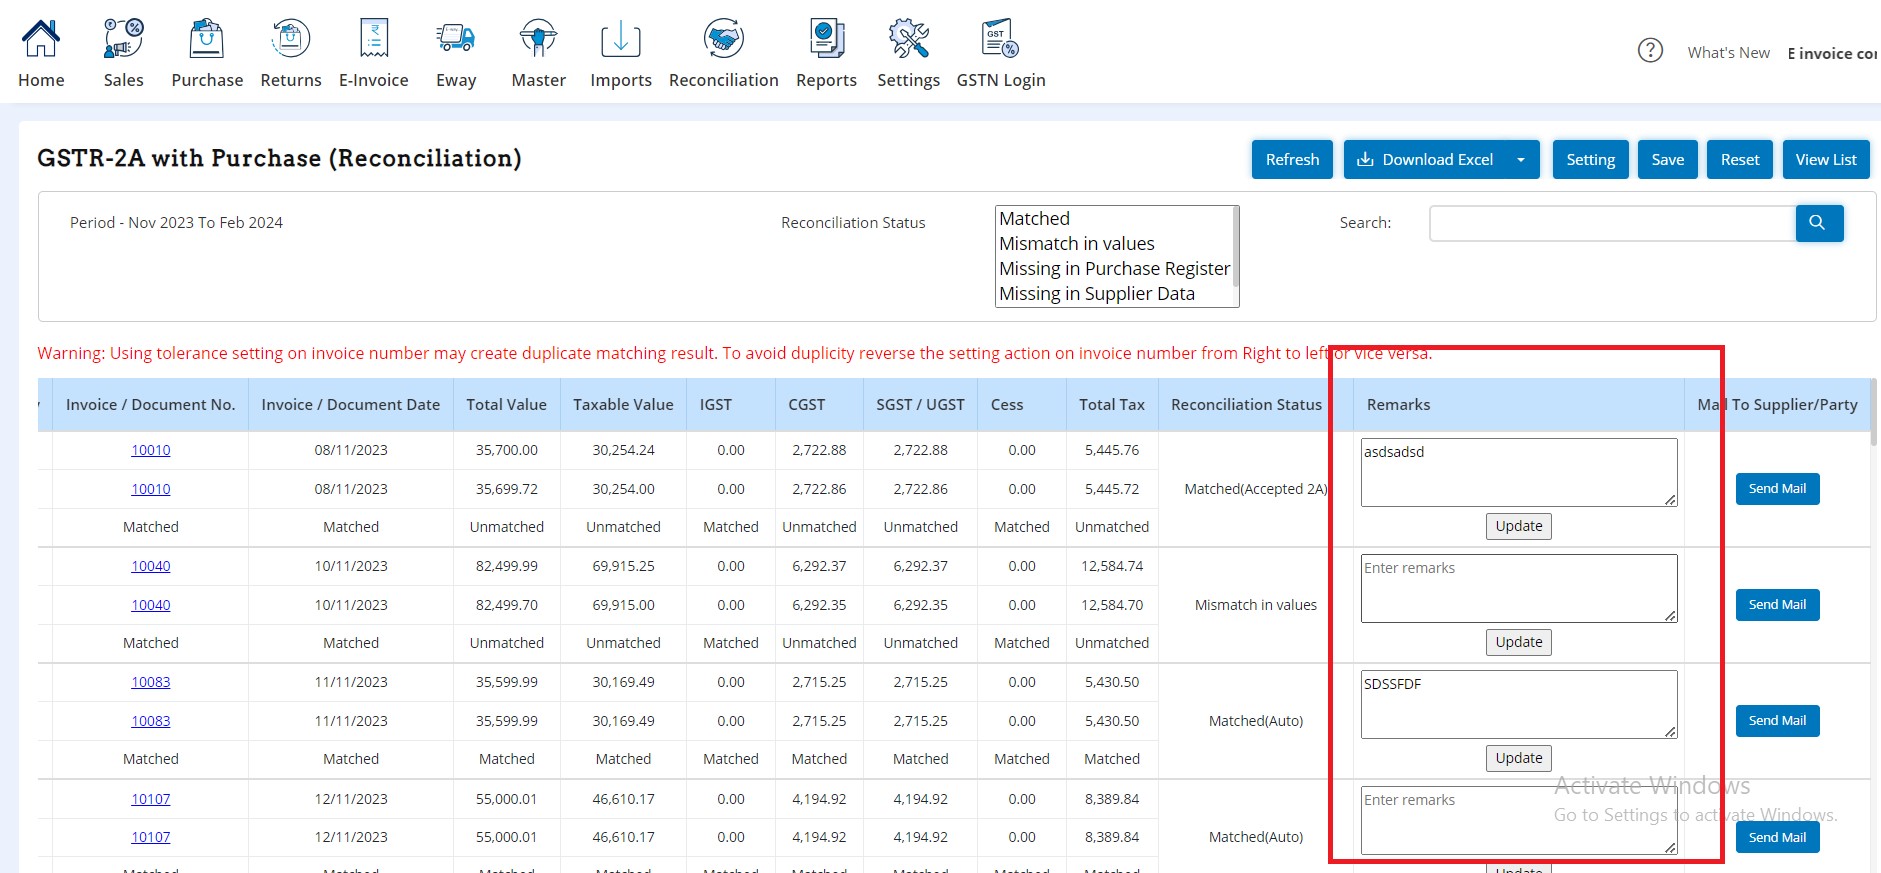Send Mail for invoice 10083
This screenshot has height=873, width=1881.
[x=1777, y=721]
